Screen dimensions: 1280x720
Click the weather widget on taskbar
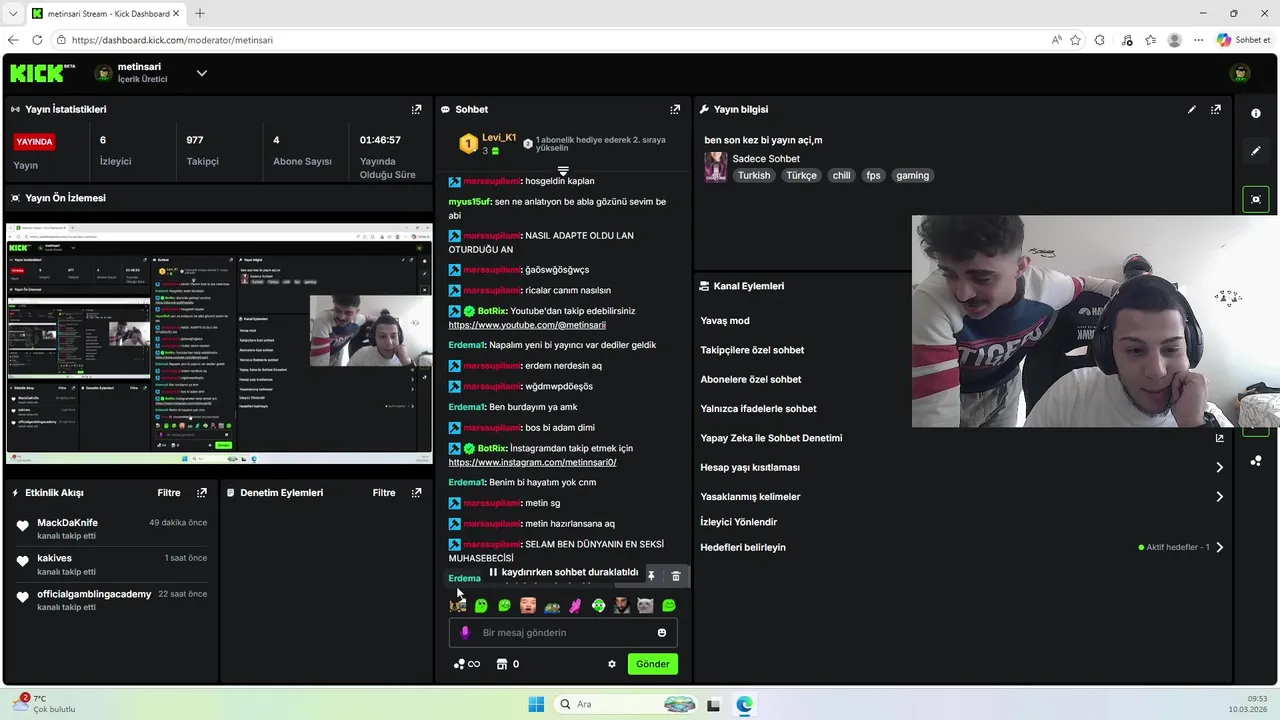point(44,703)
